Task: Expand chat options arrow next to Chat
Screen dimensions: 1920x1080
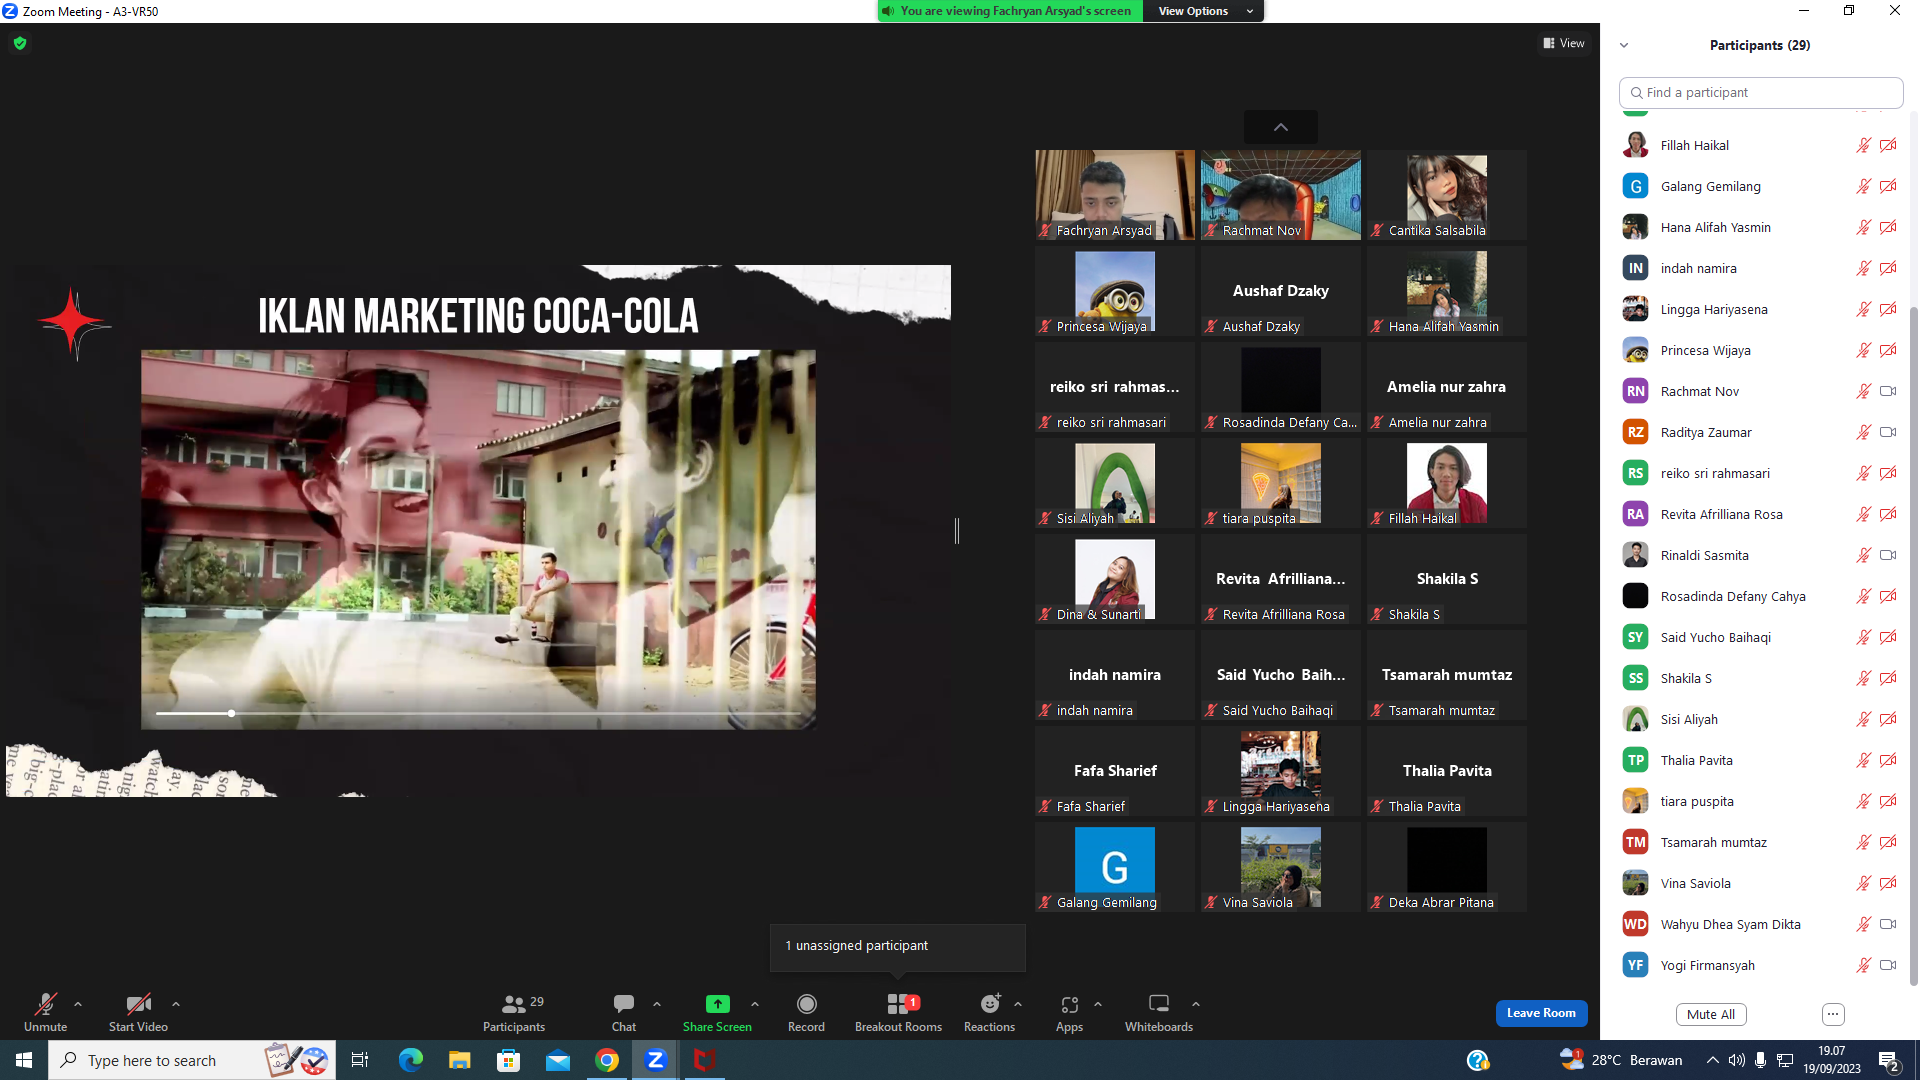Action: pyautogui.click(x=657, y=1004)
